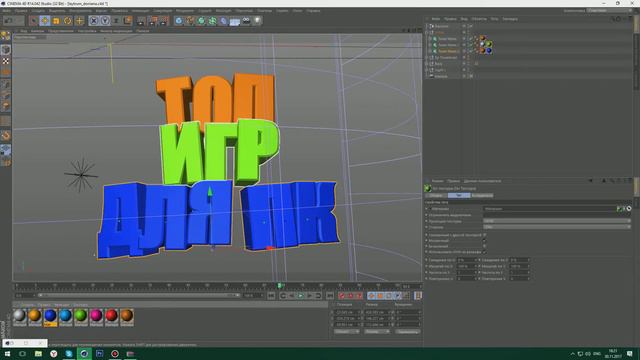Open the green array modeling objects icon

point(212,20)
